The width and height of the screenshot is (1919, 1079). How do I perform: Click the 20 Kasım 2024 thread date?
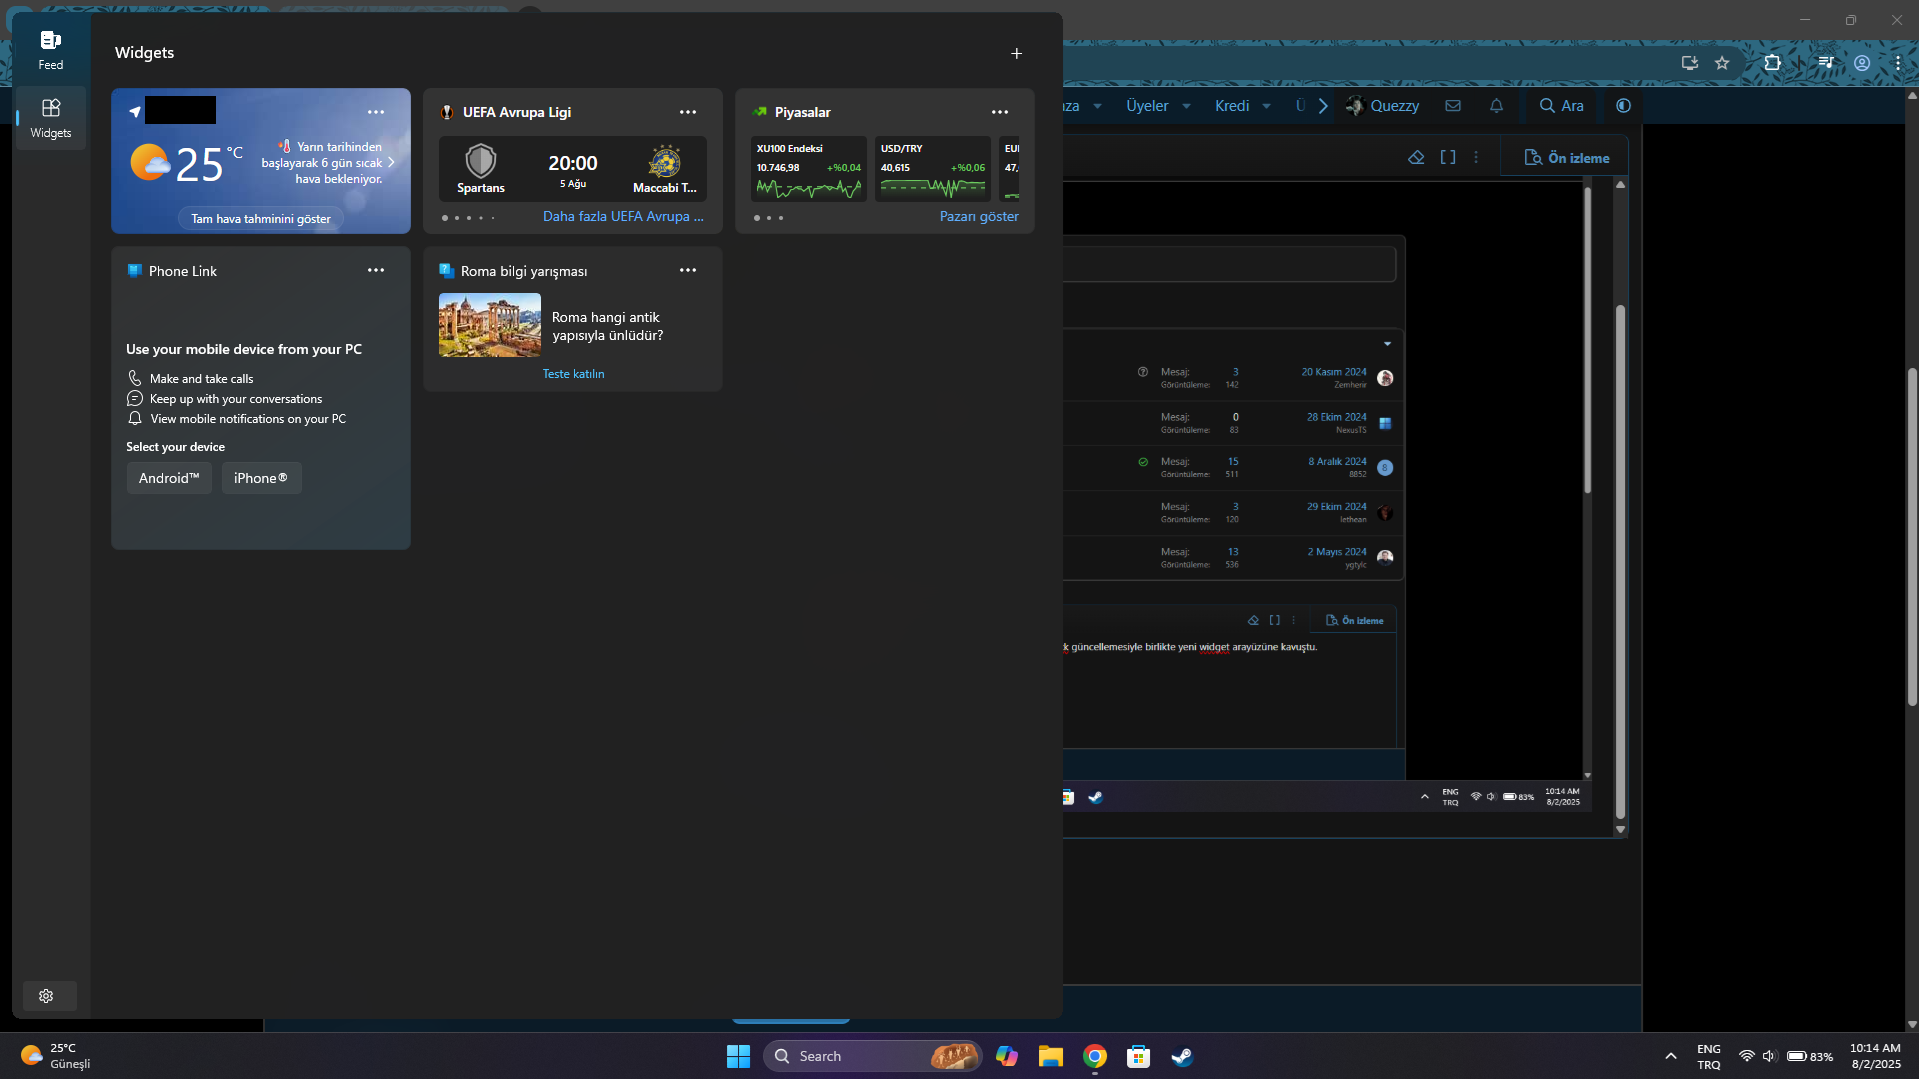[1333, 372]
